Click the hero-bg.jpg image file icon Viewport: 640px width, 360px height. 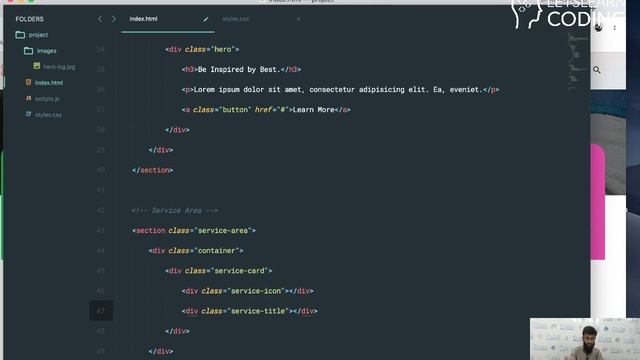(37, 66)
